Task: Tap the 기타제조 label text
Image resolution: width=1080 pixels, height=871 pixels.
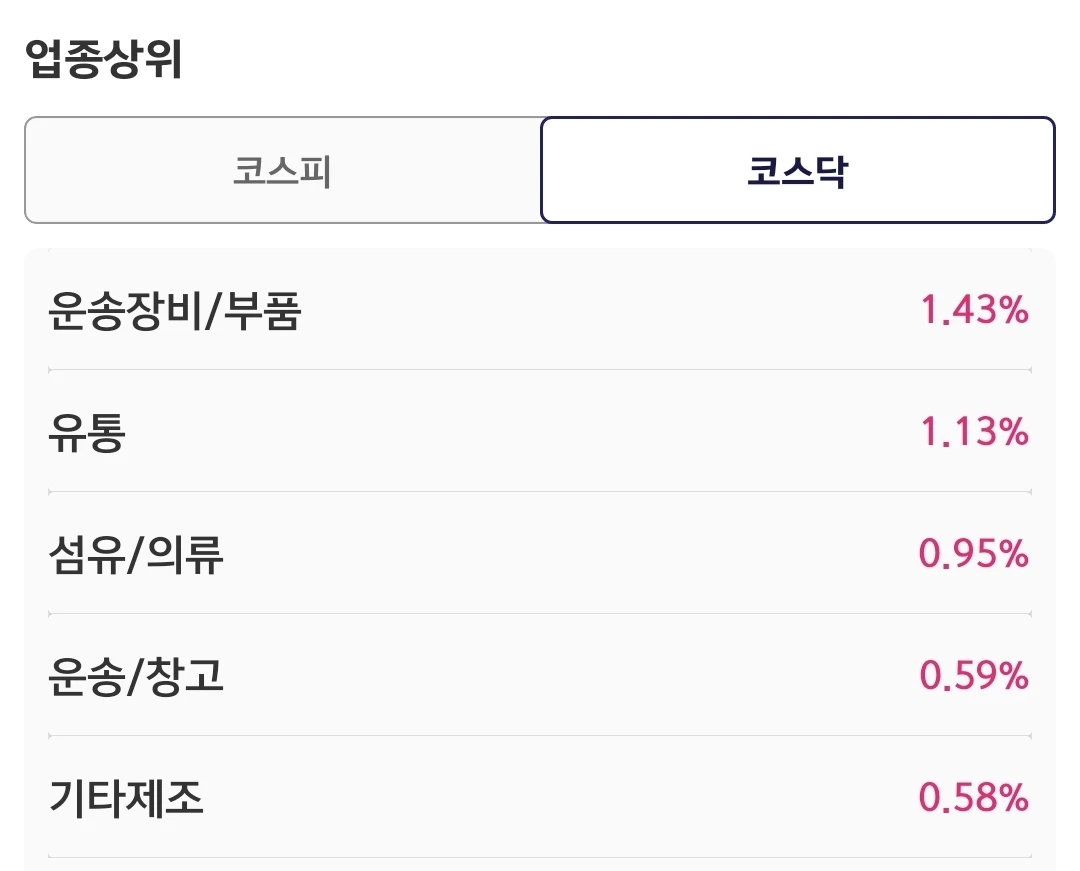Action: click(127, 798)
